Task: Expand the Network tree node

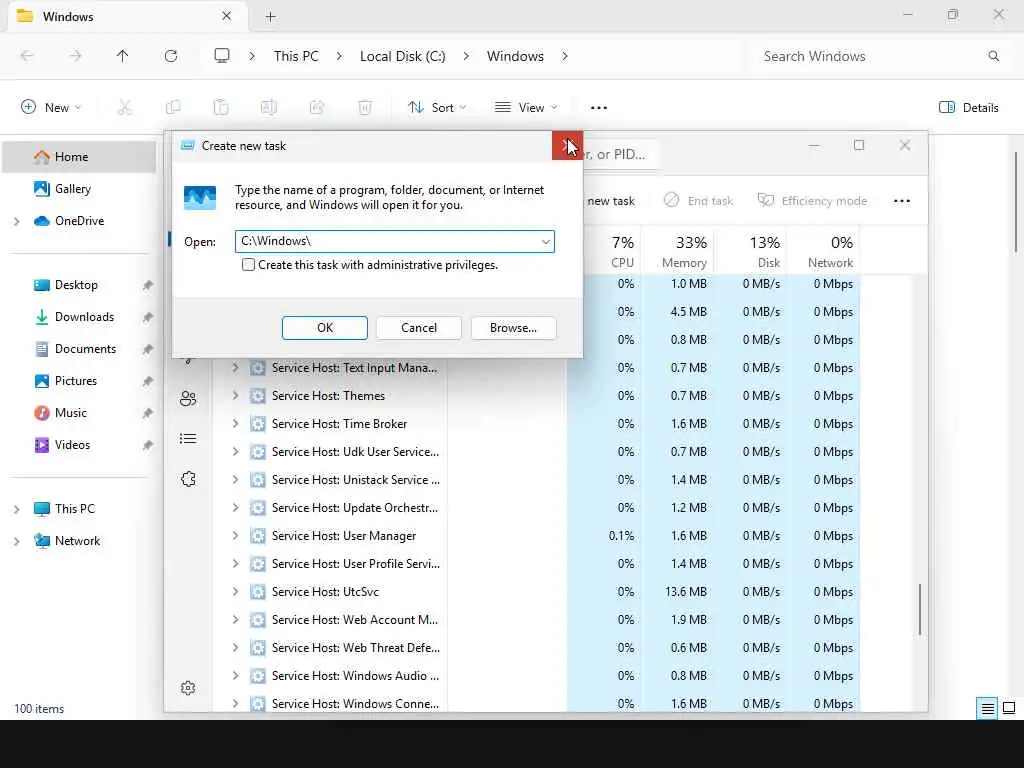Action: coord(16,541)
